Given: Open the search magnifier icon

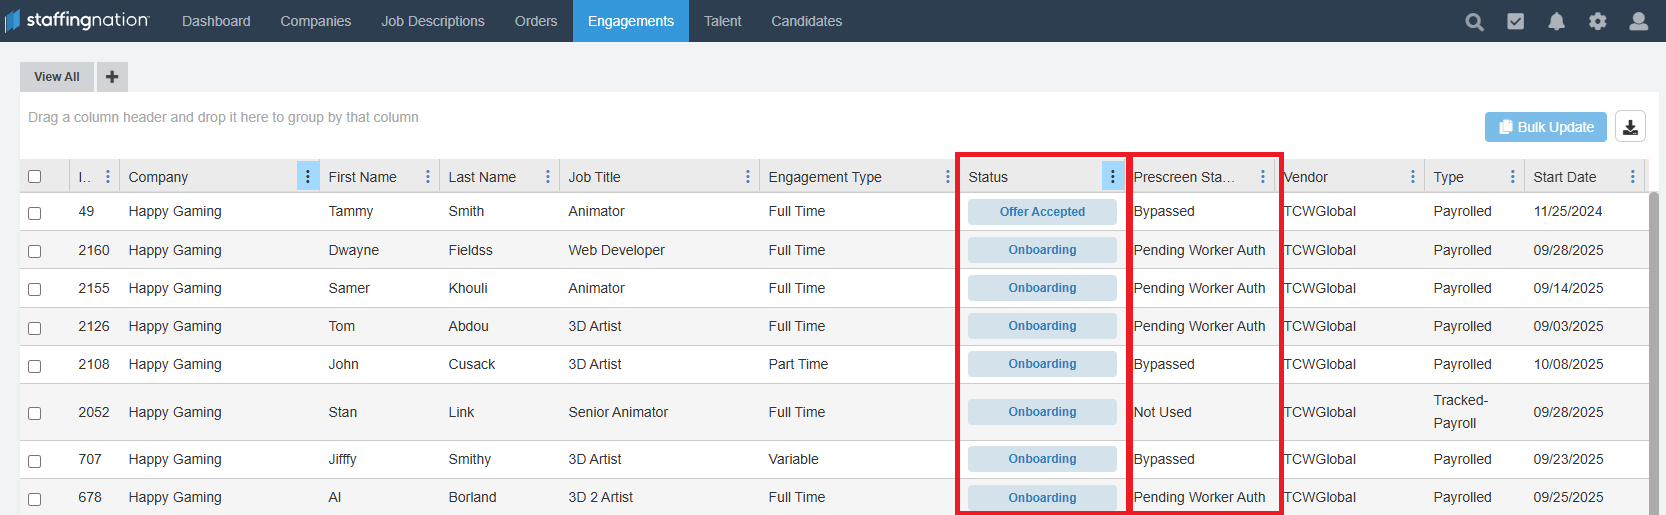Looking at the screenshot, I should 1474,21.
